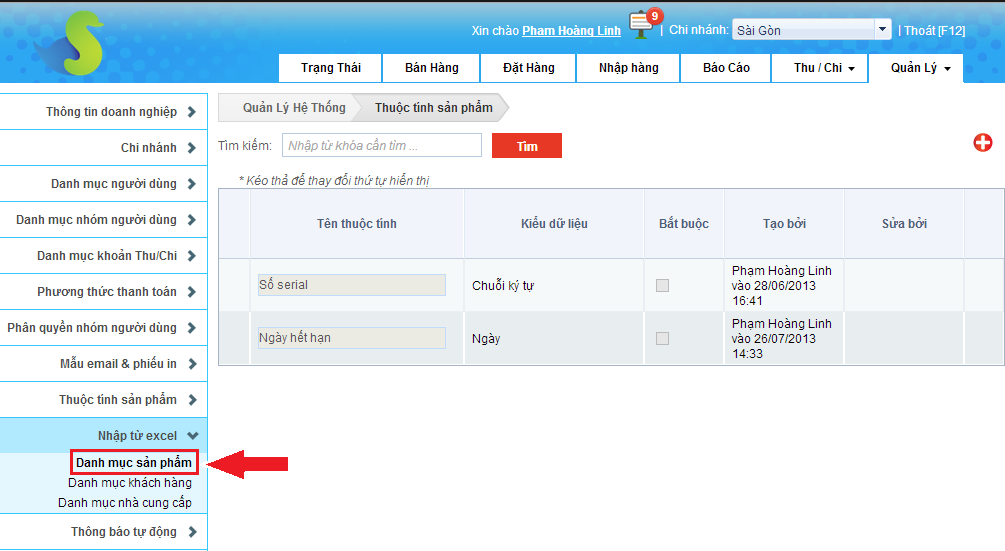Click the red plus add attribute icon
Screen dimensions: 1005x551
pyautogui.click(x=983, y=143)
